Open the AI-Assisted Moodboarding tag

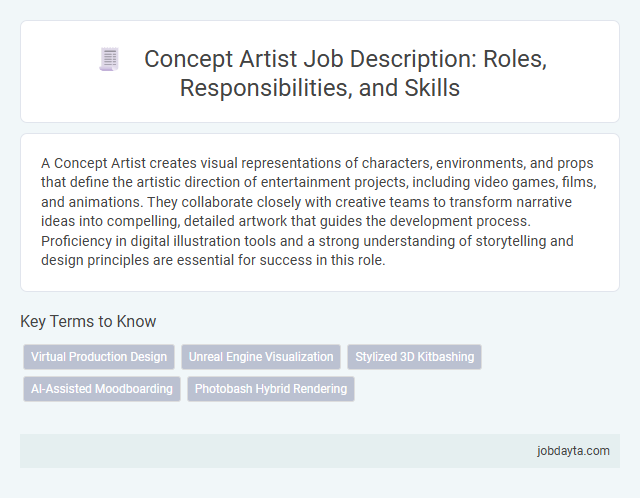tap(102, 389)
